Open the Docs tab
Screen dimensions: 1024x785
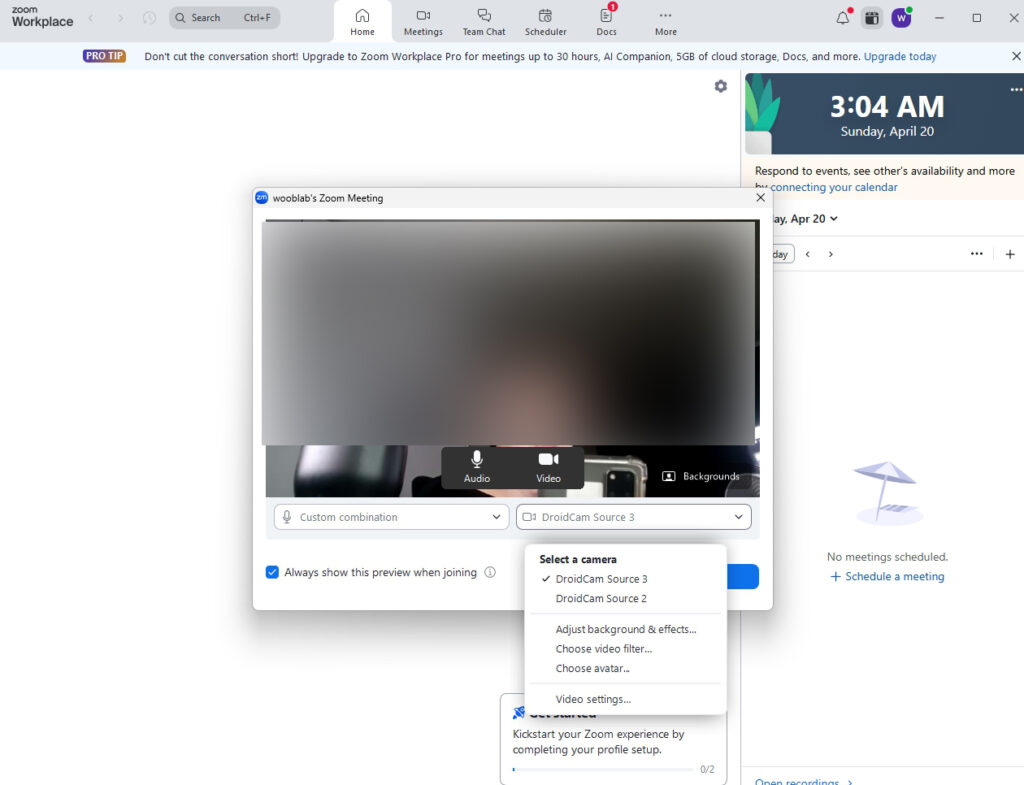click(606, 22)
